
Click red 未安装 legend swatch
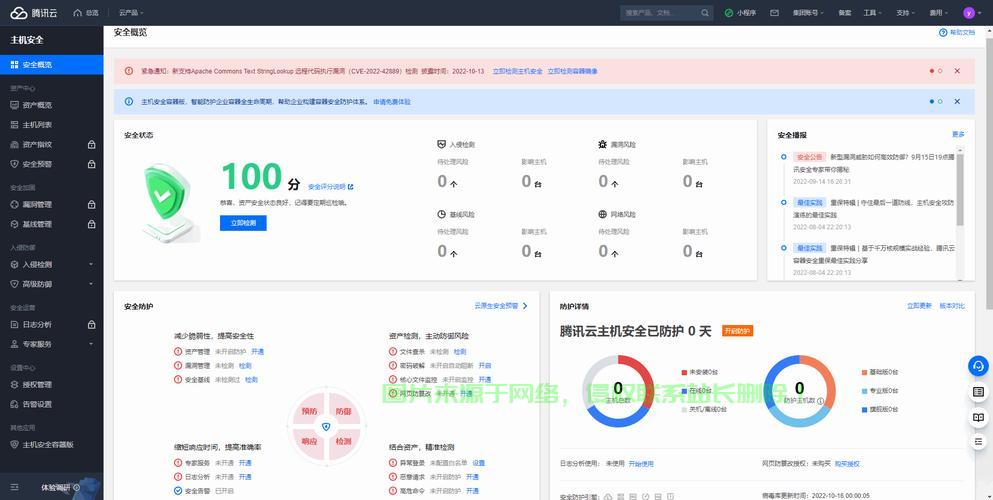click(x=684, y=372)
